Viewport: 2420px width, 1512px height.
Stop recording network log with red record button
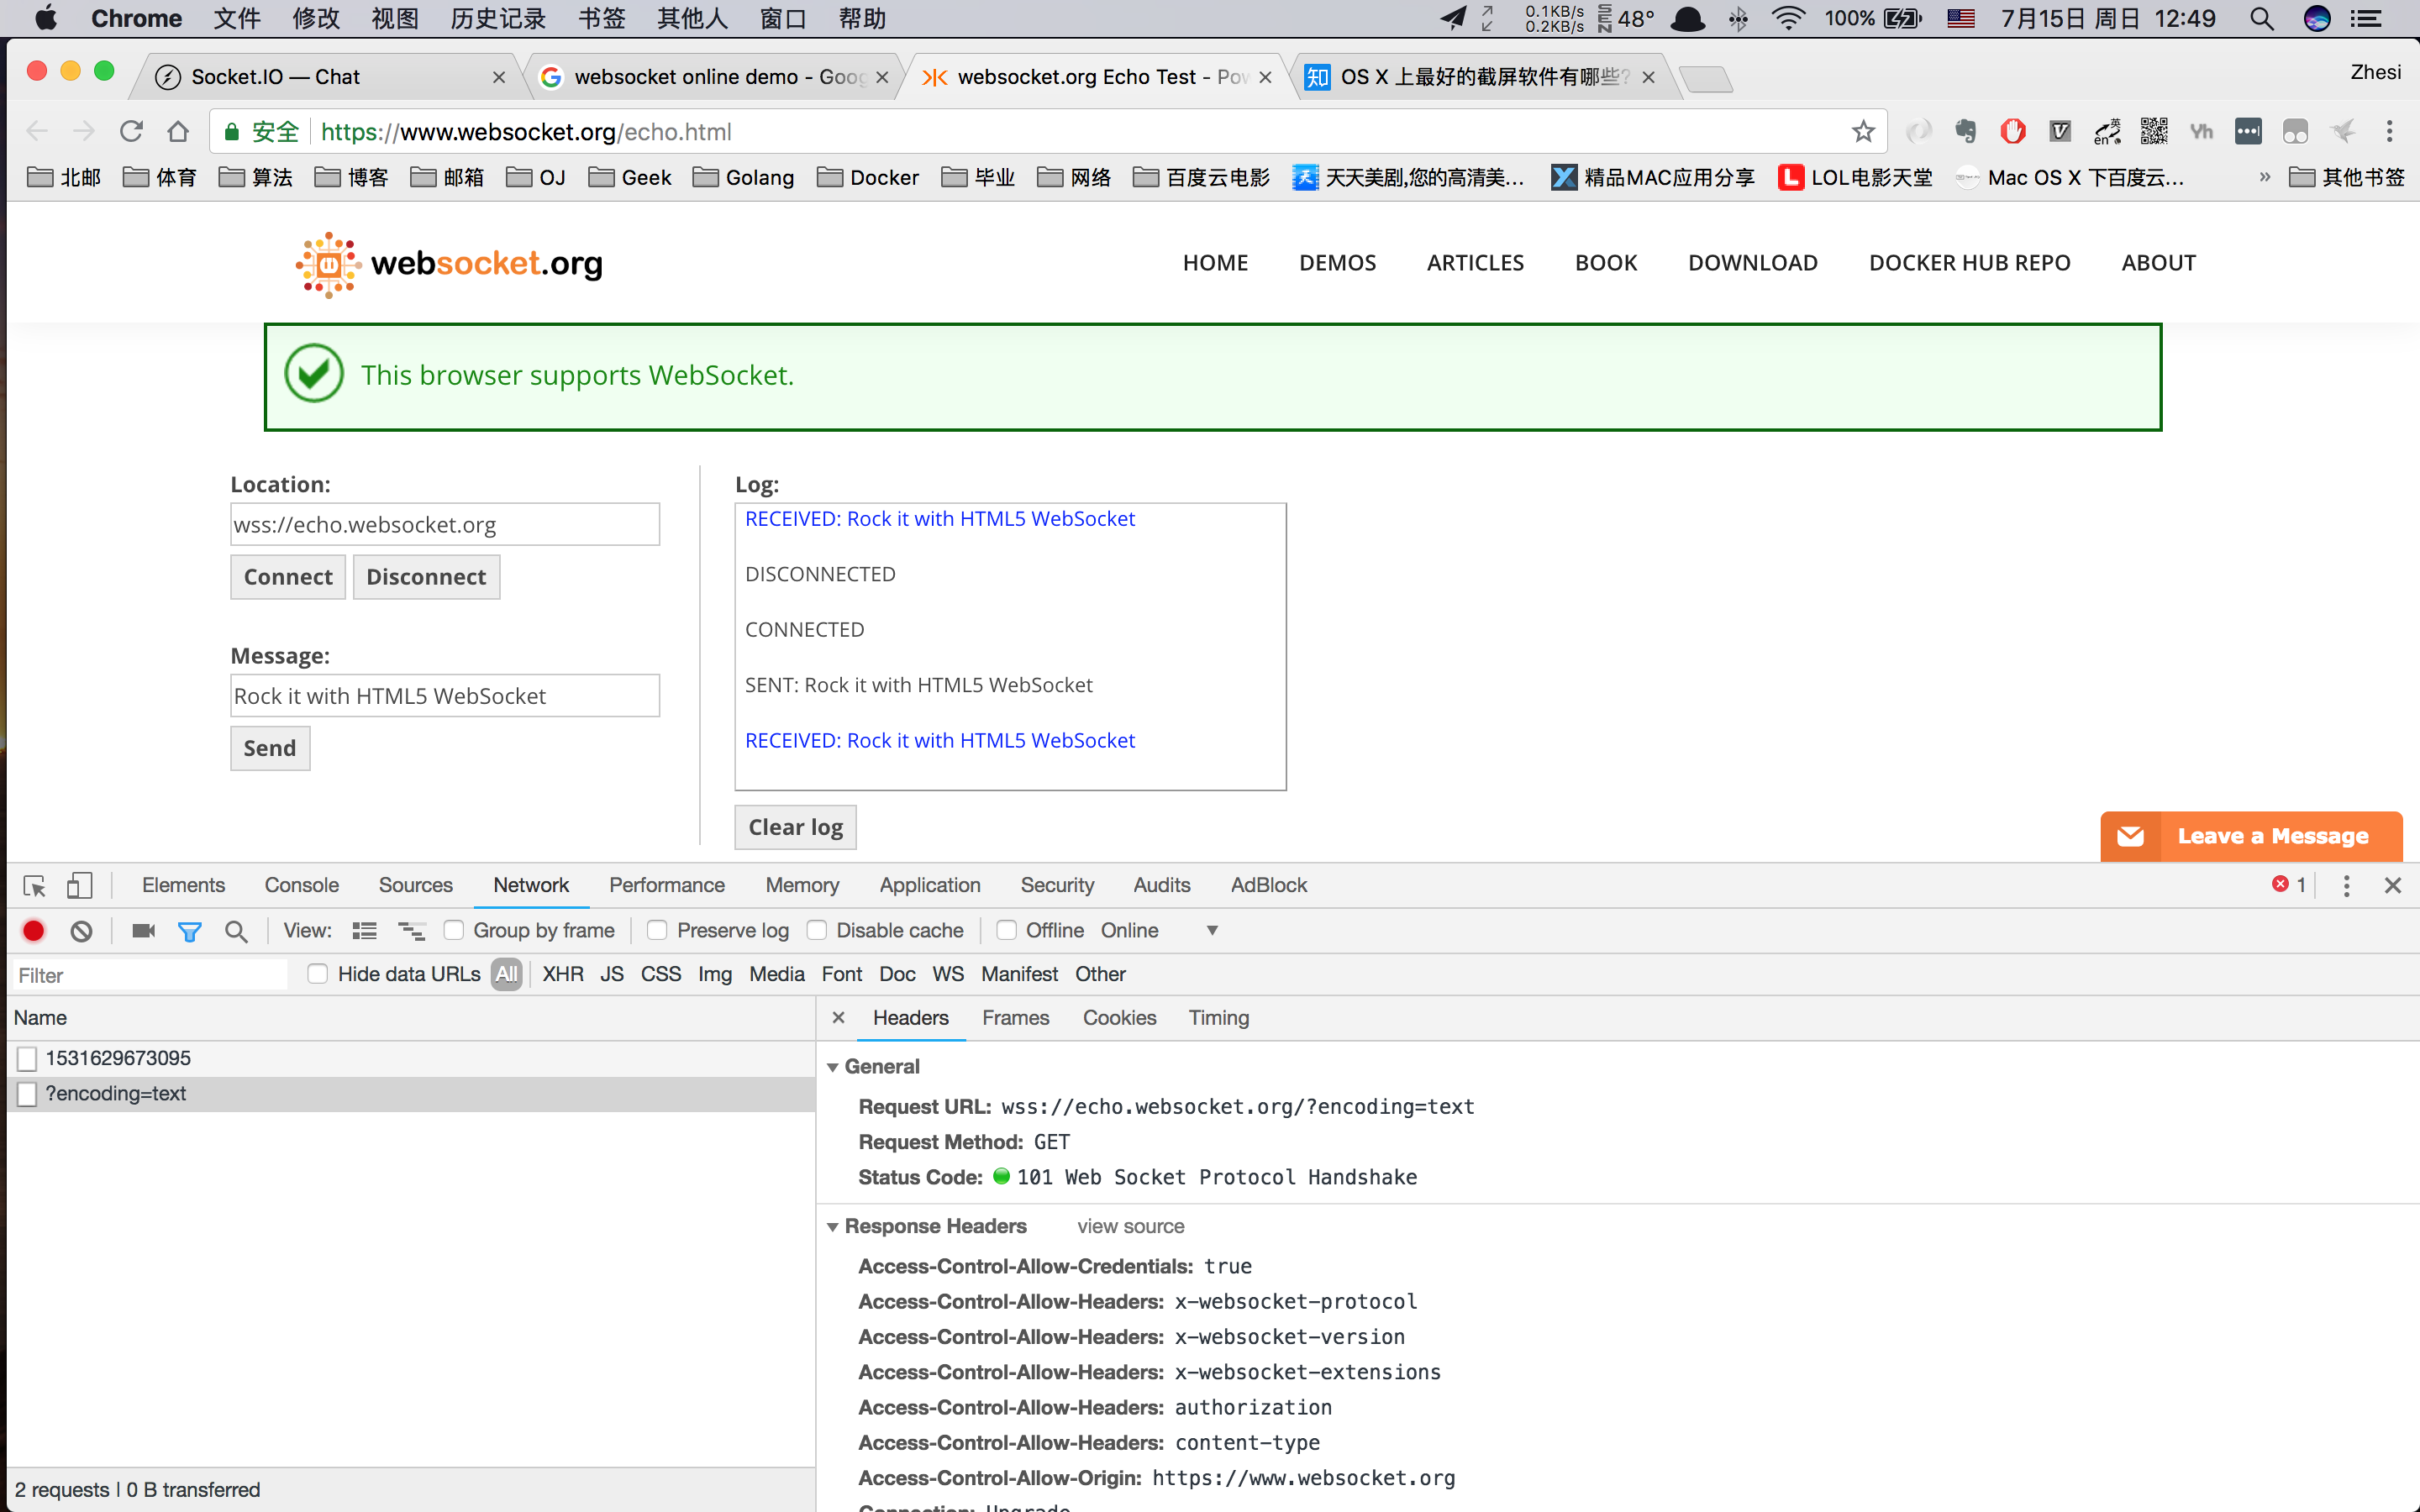pyautogui.click(x=33, y=931)
